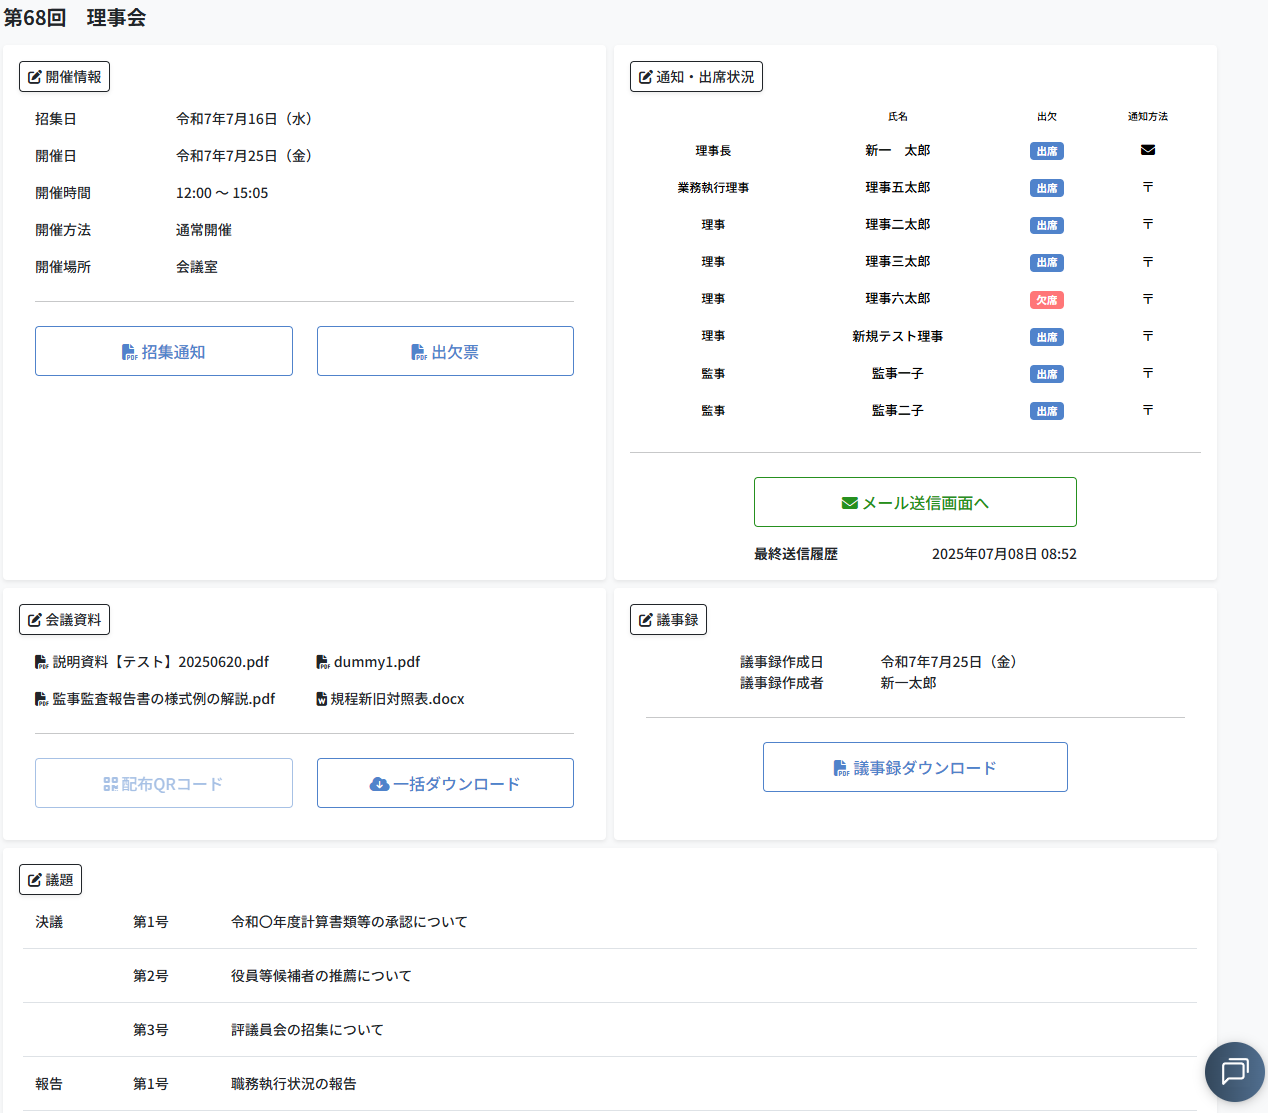Click PDF icon beside dummy1.pdf

[x=322, y=662]
